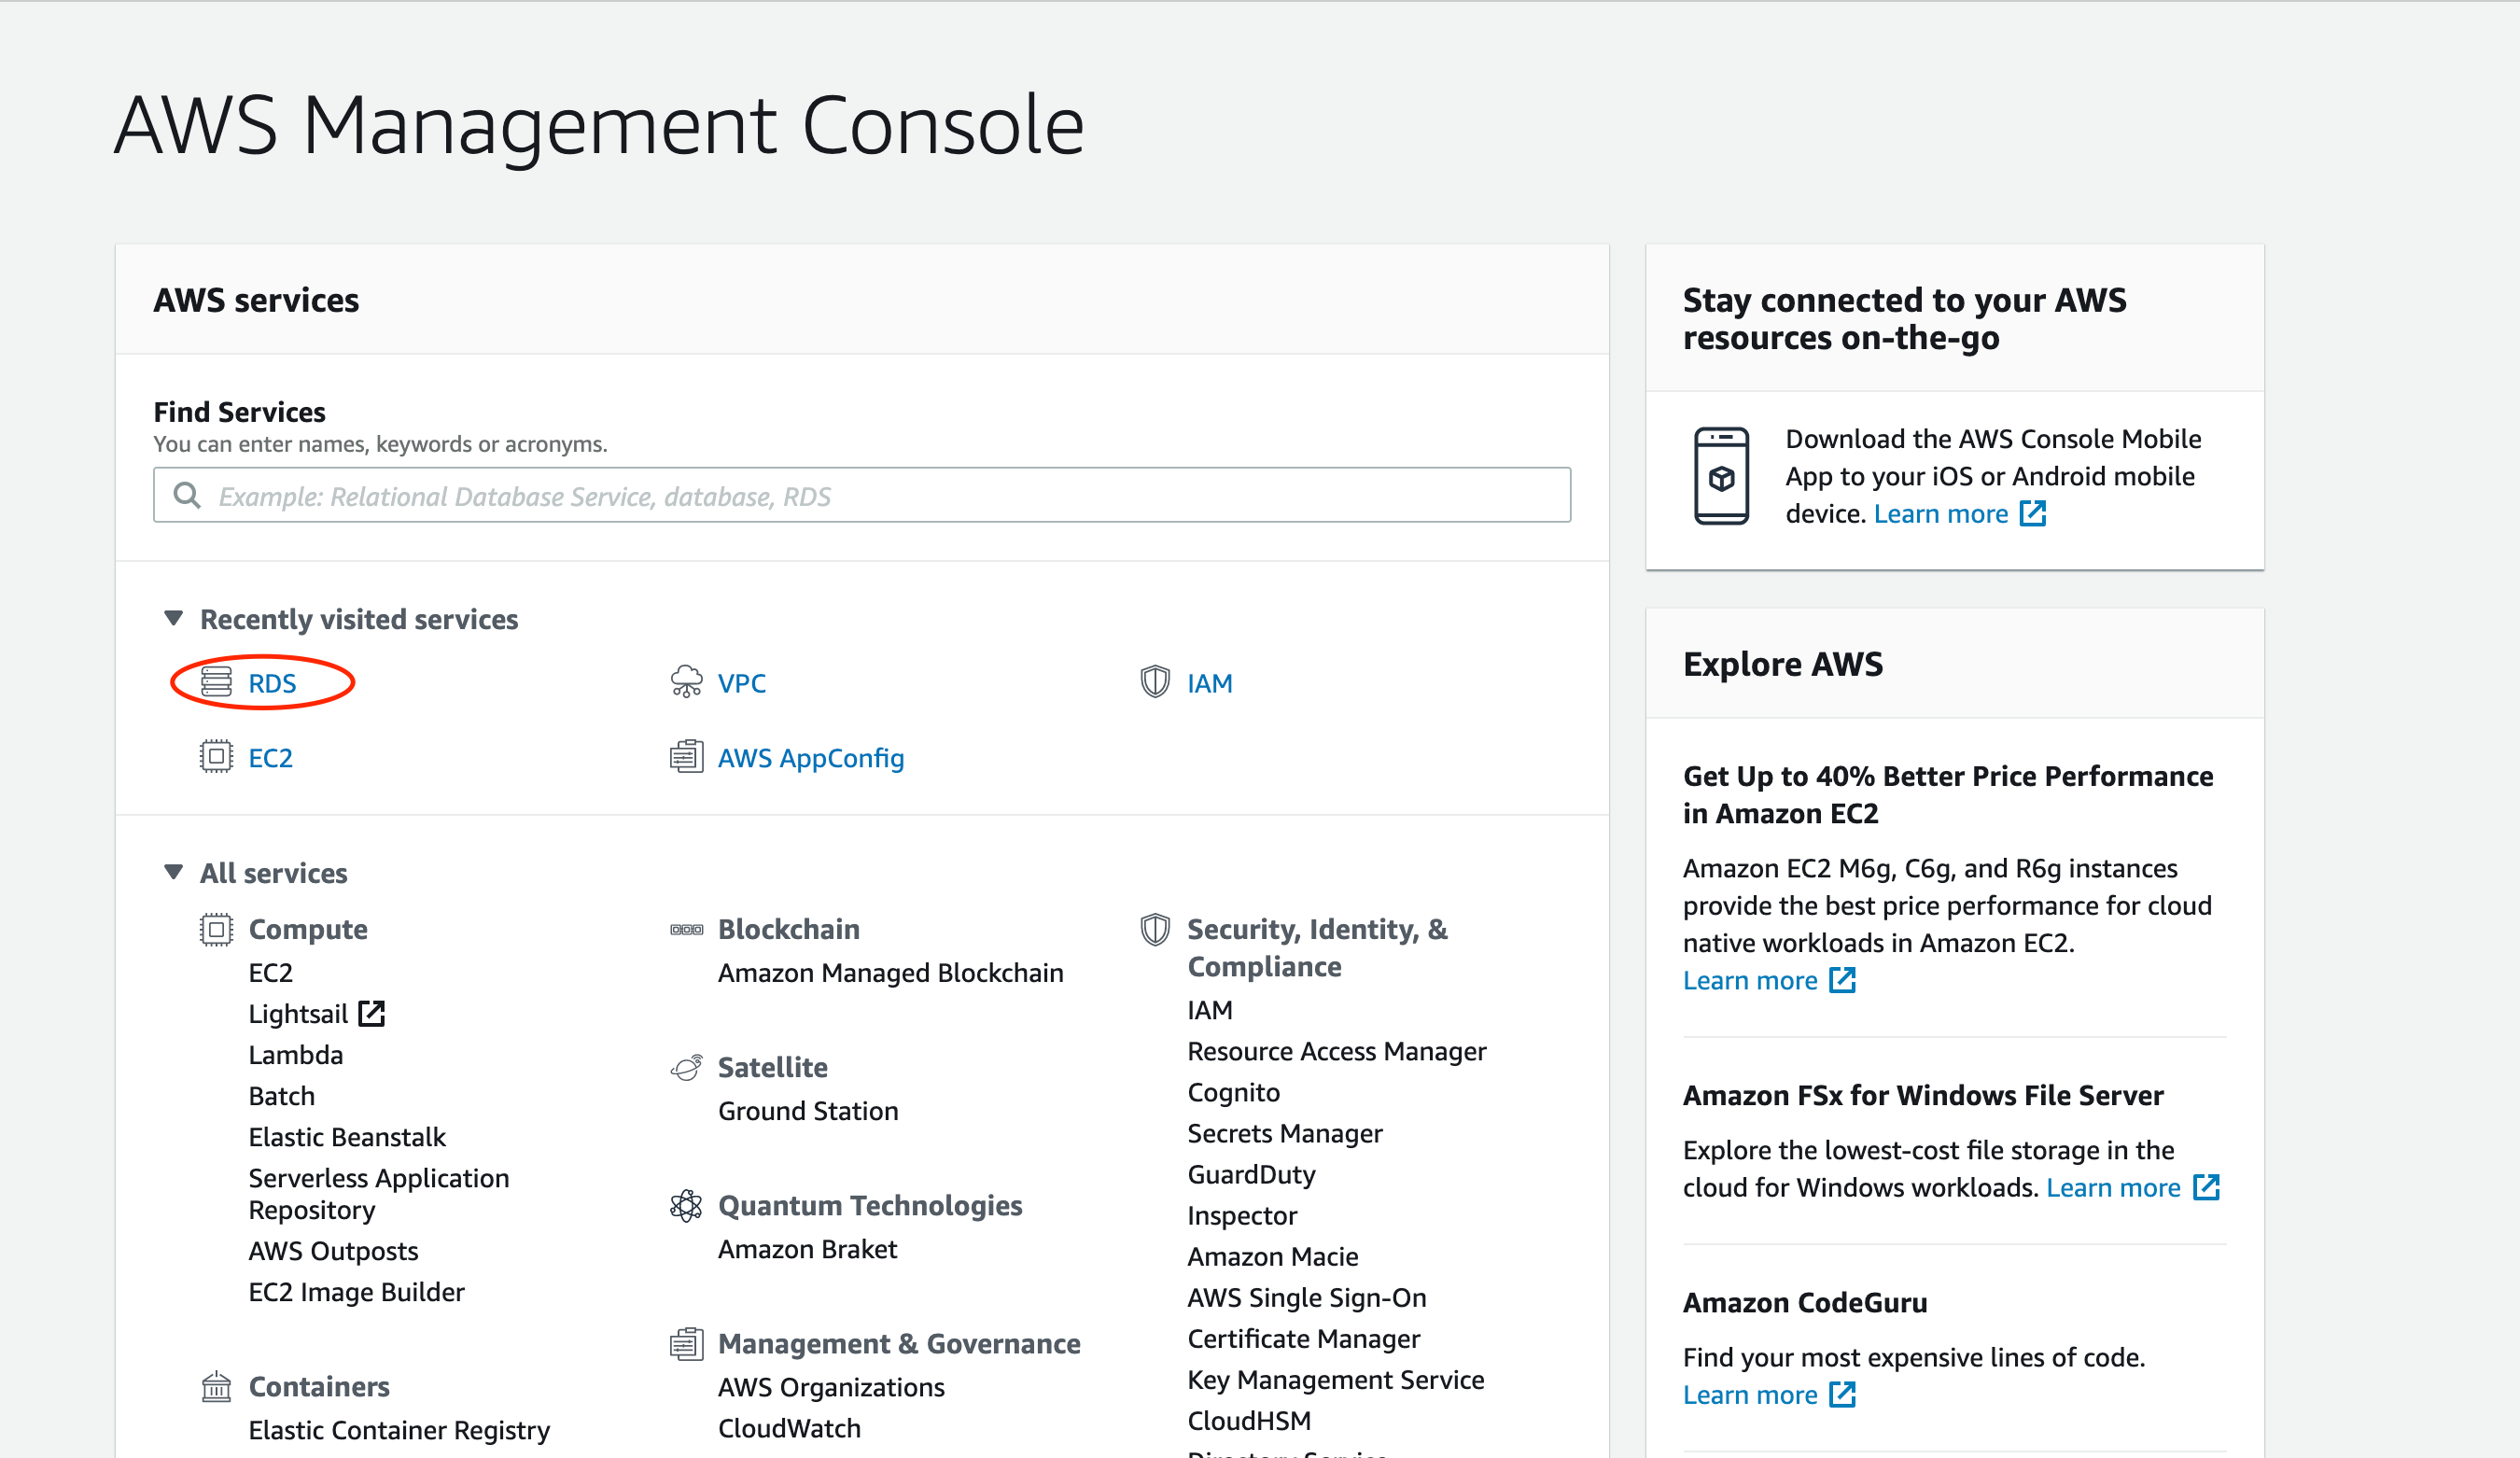2520x1458 pixels.
Task: Focus the Find Services search field
Action: (x=862, y=495)
